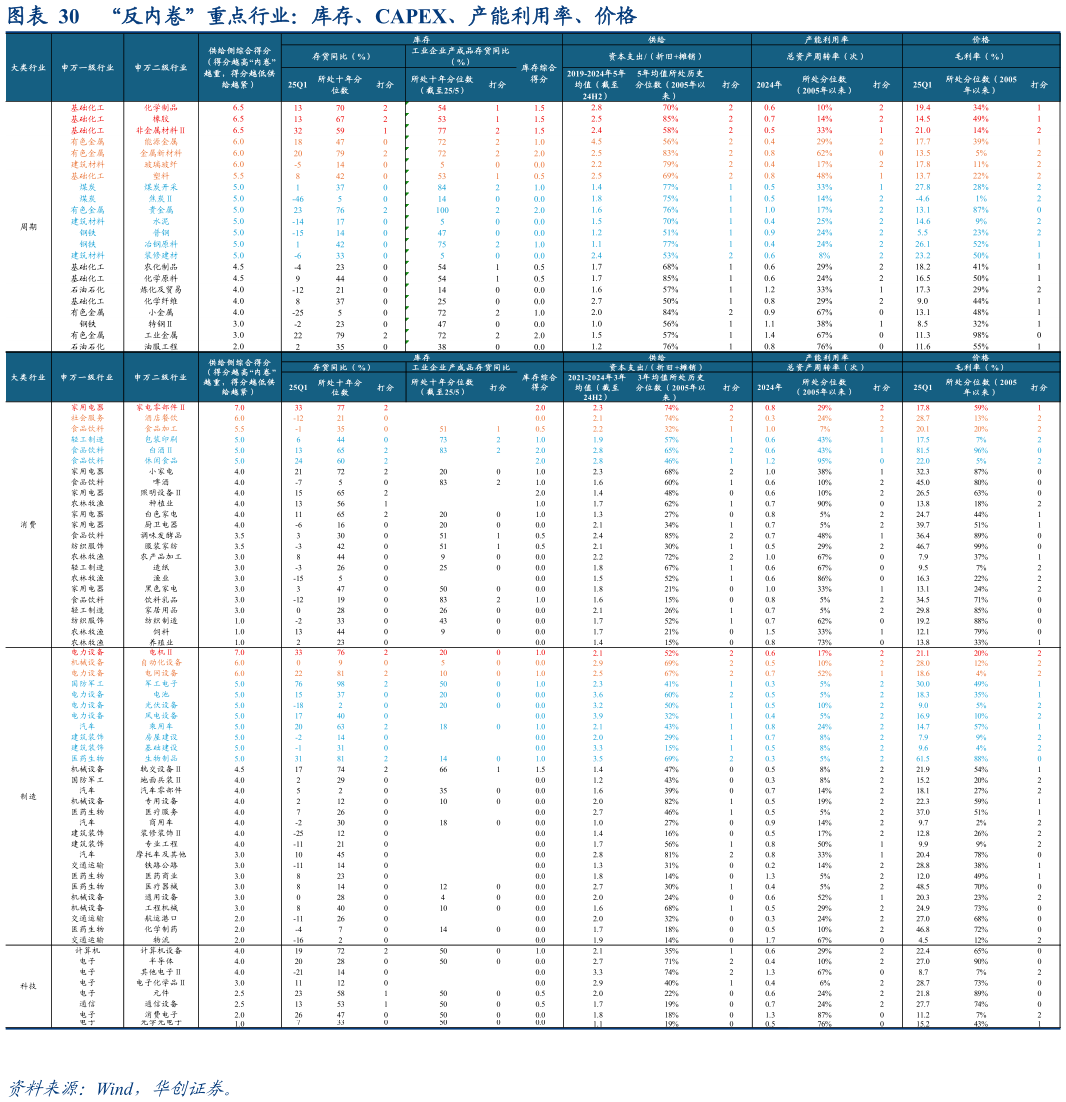Select the top 申万一级行业 column header
The image size is (1066, 1102).
point(87,68)
